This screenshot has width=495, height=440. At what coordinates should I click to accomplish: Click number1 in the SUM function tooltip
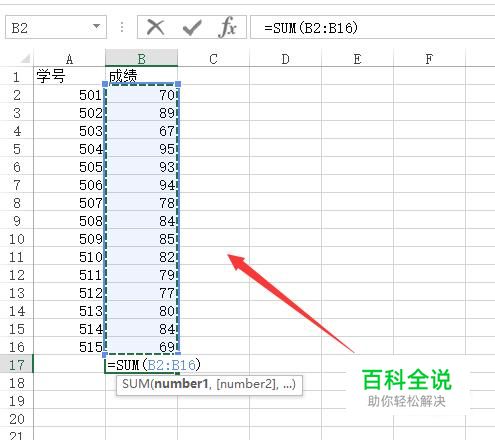click(x=181, y=384)
